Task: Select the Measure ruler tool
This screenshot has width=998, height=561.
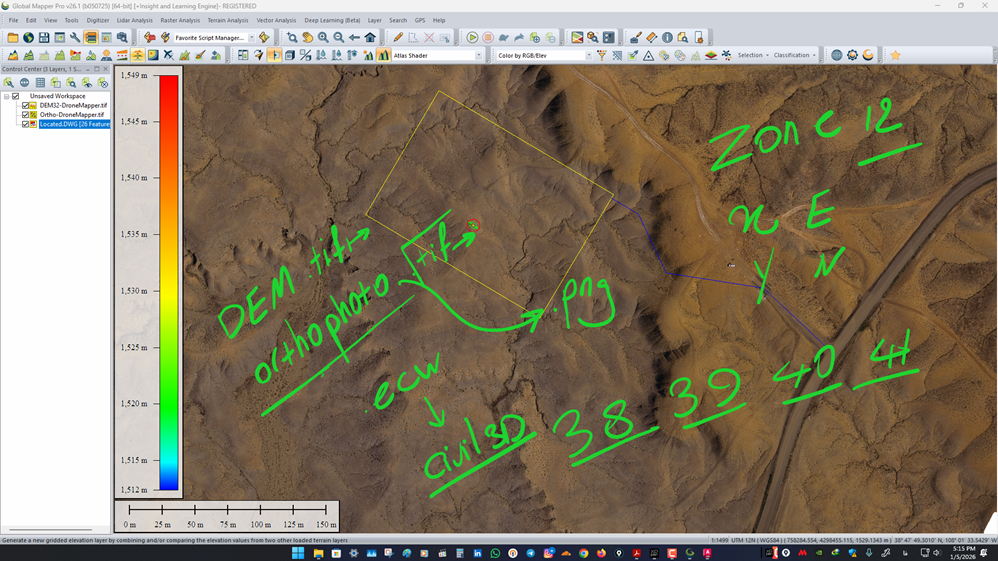Action: coord(651,38)
